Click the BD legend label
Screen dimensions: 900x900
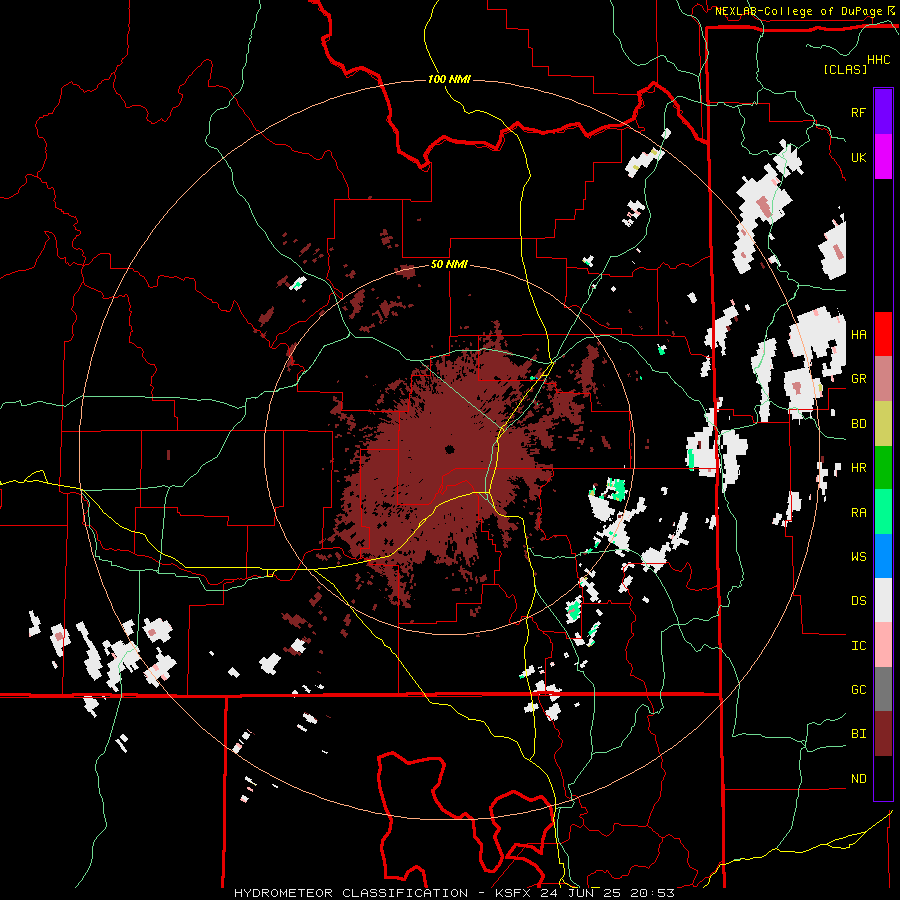tap(858, 424)
